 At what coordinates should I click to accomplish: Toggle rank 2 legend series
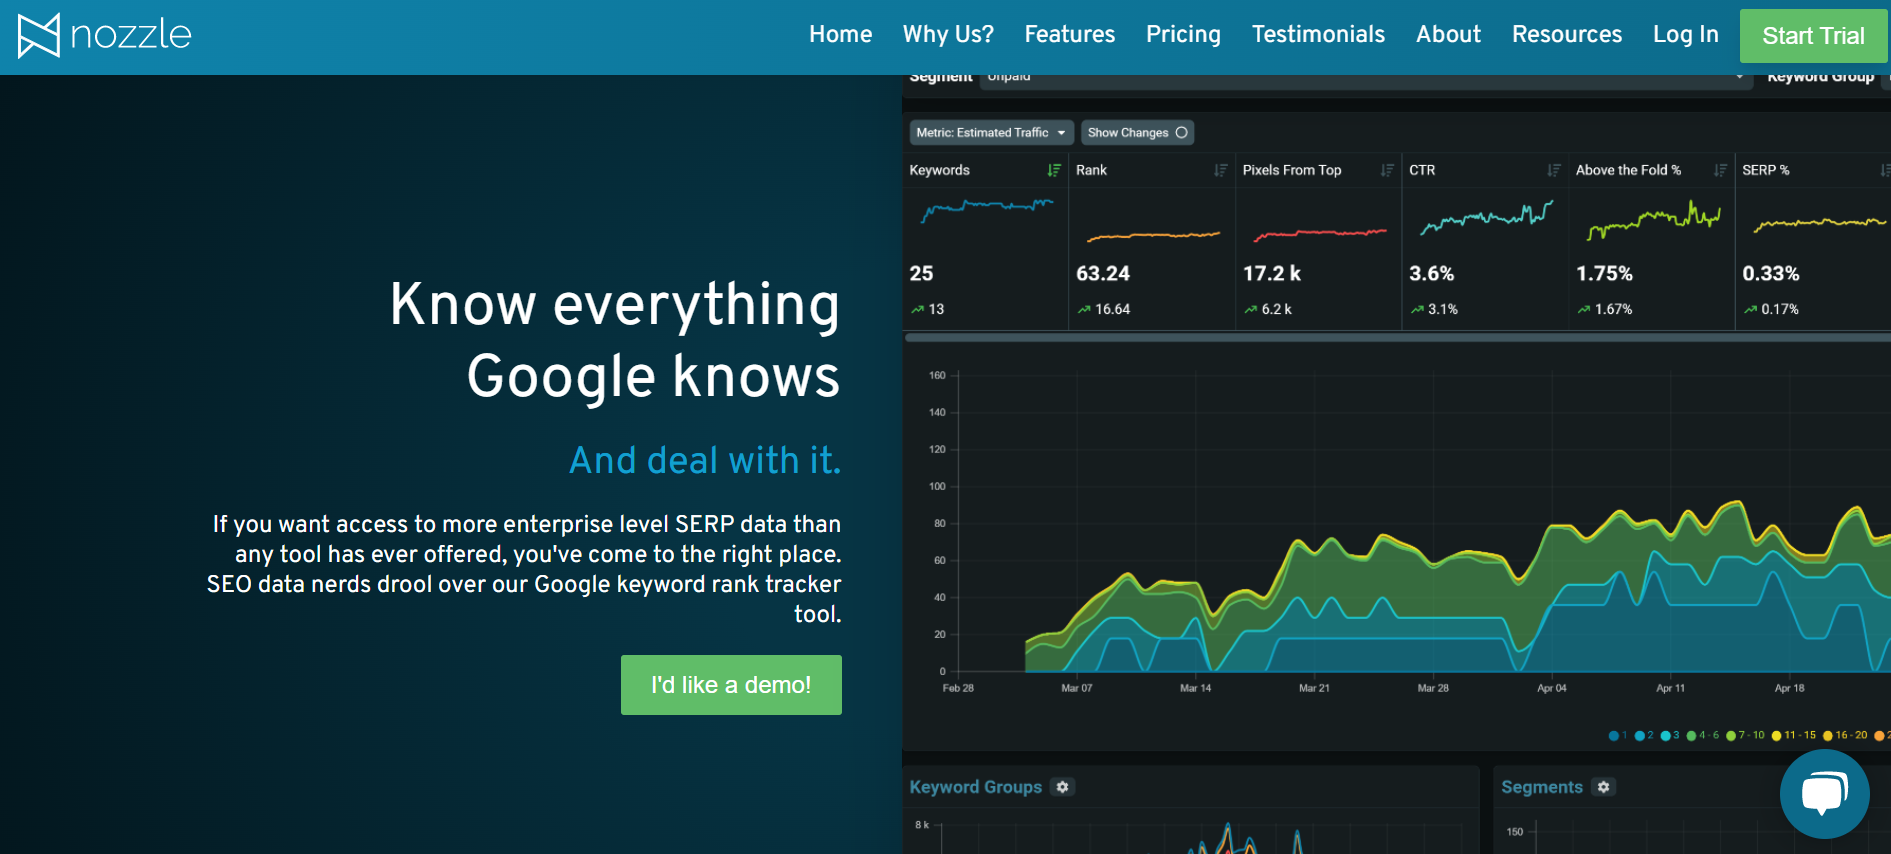pyautogui.click(x=1644, y=735)
